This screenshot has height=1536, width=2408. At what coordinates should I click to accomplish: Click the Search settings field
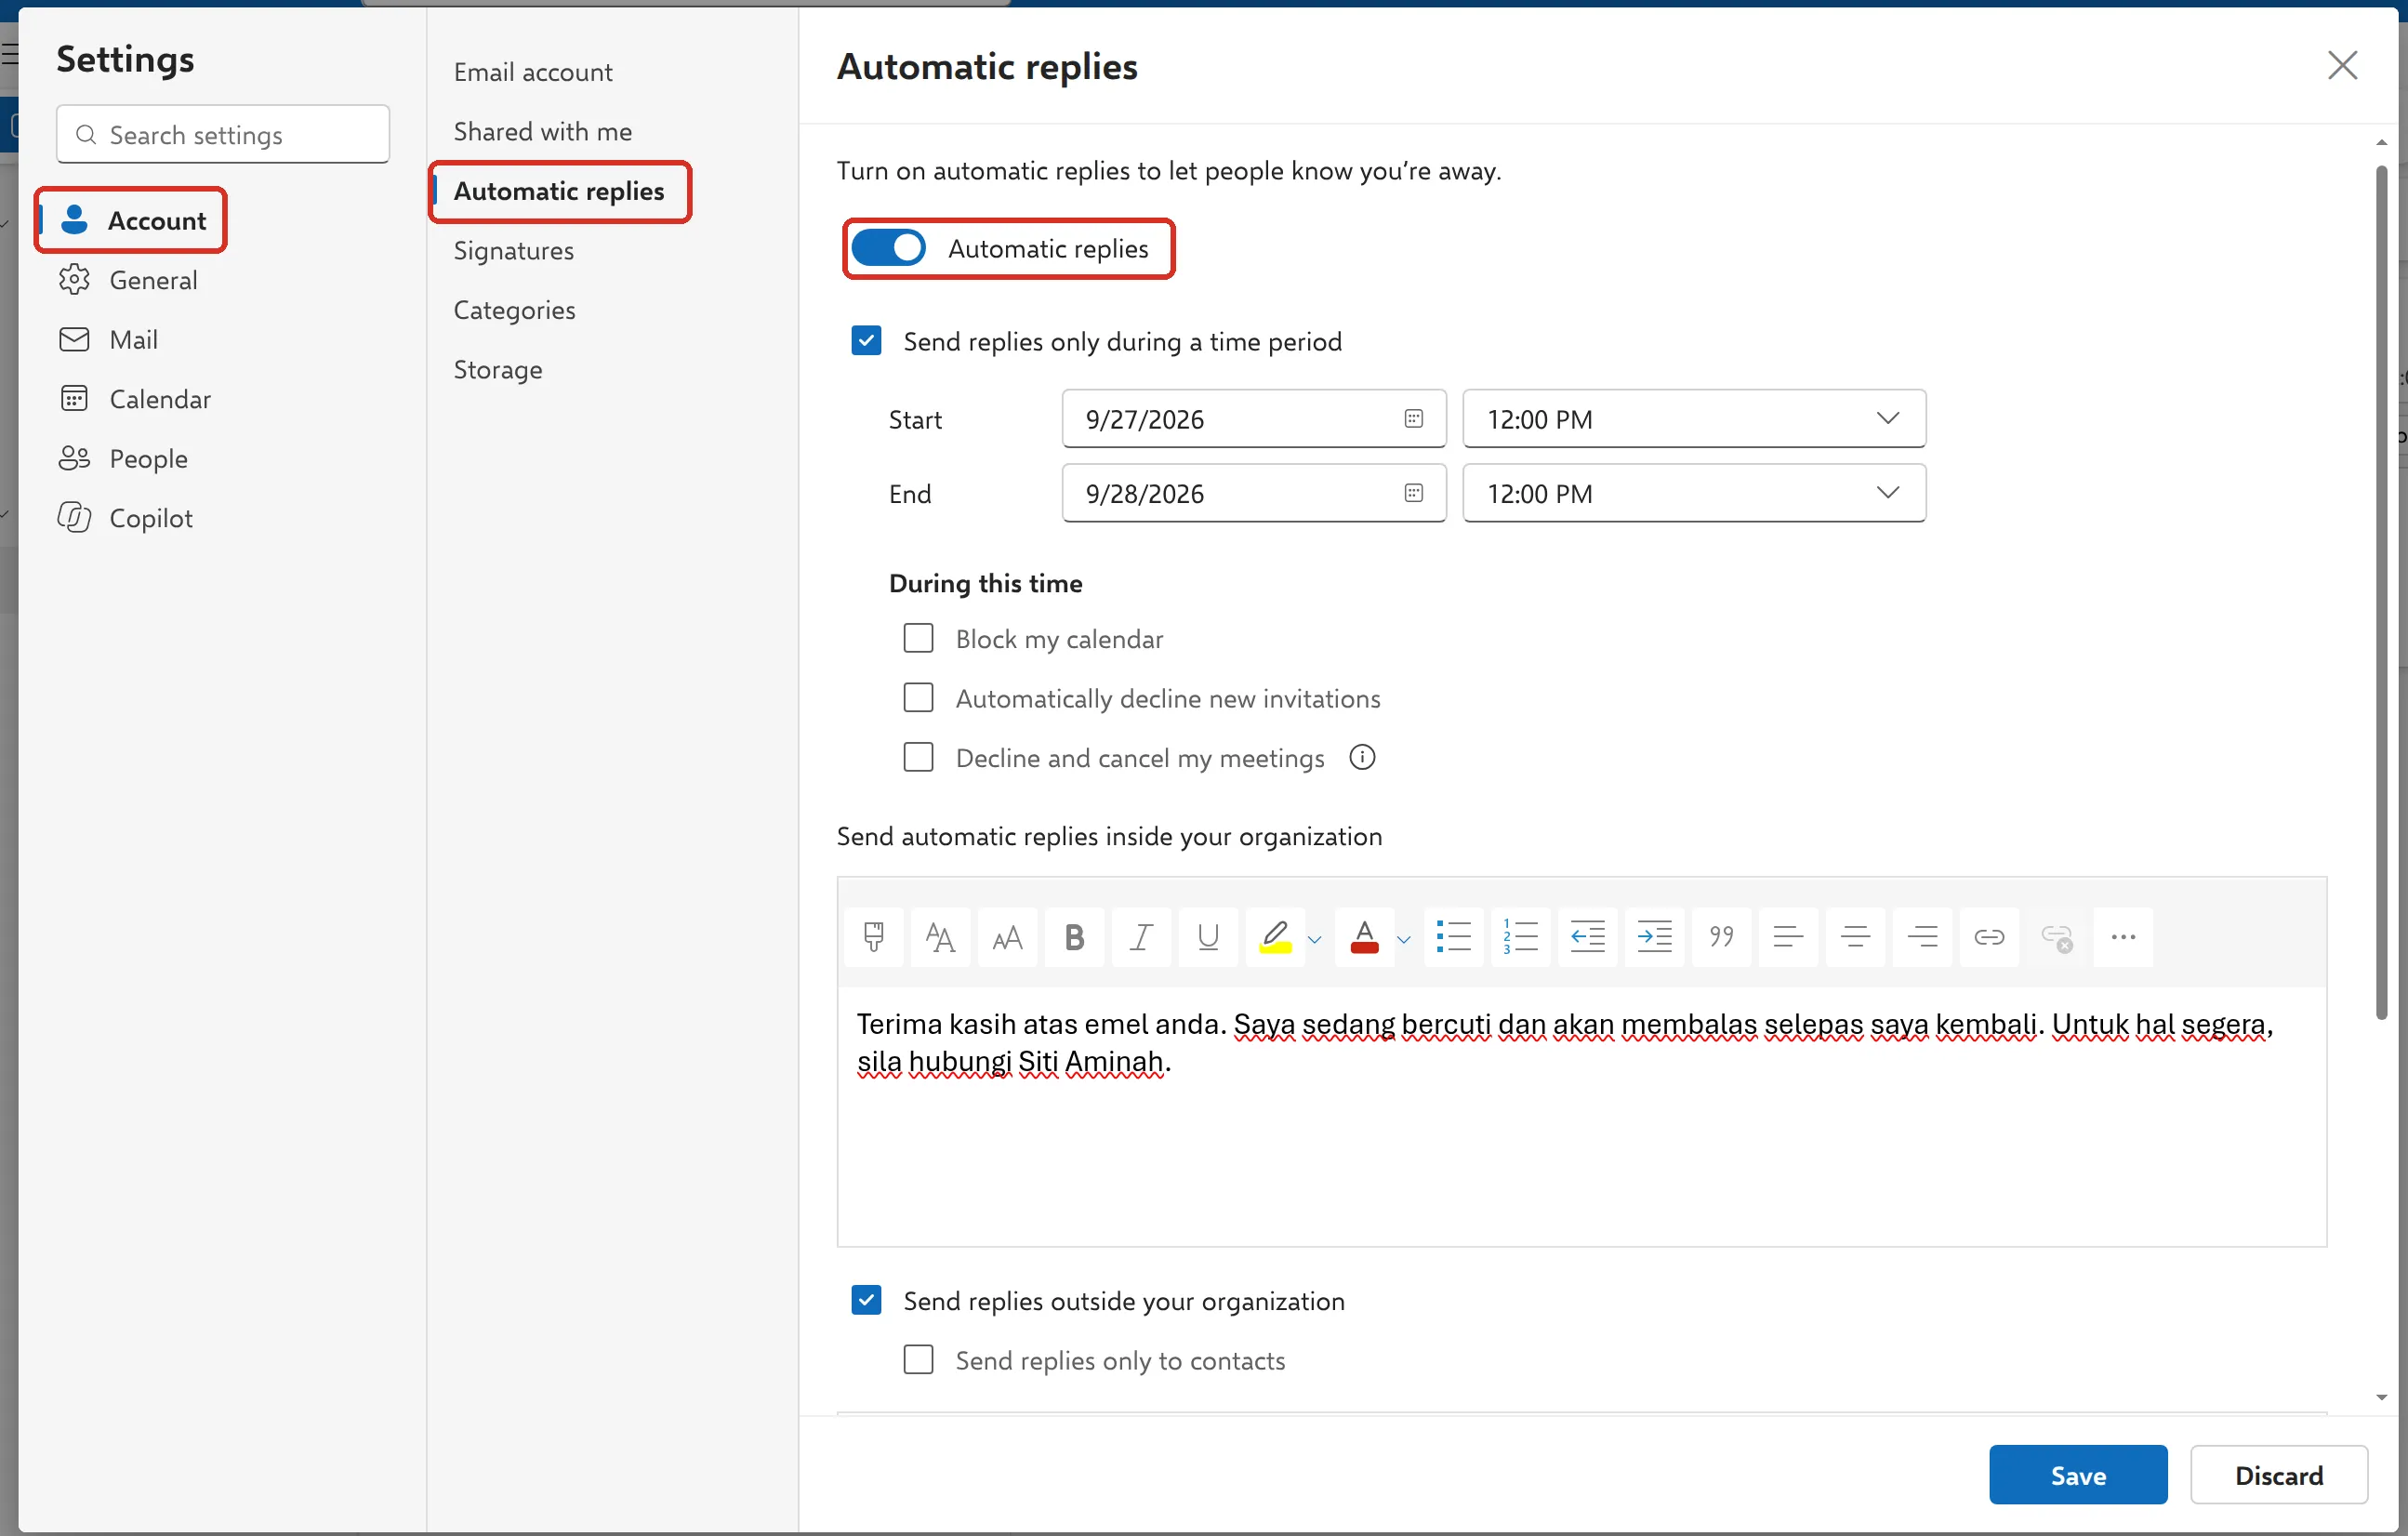223,134
